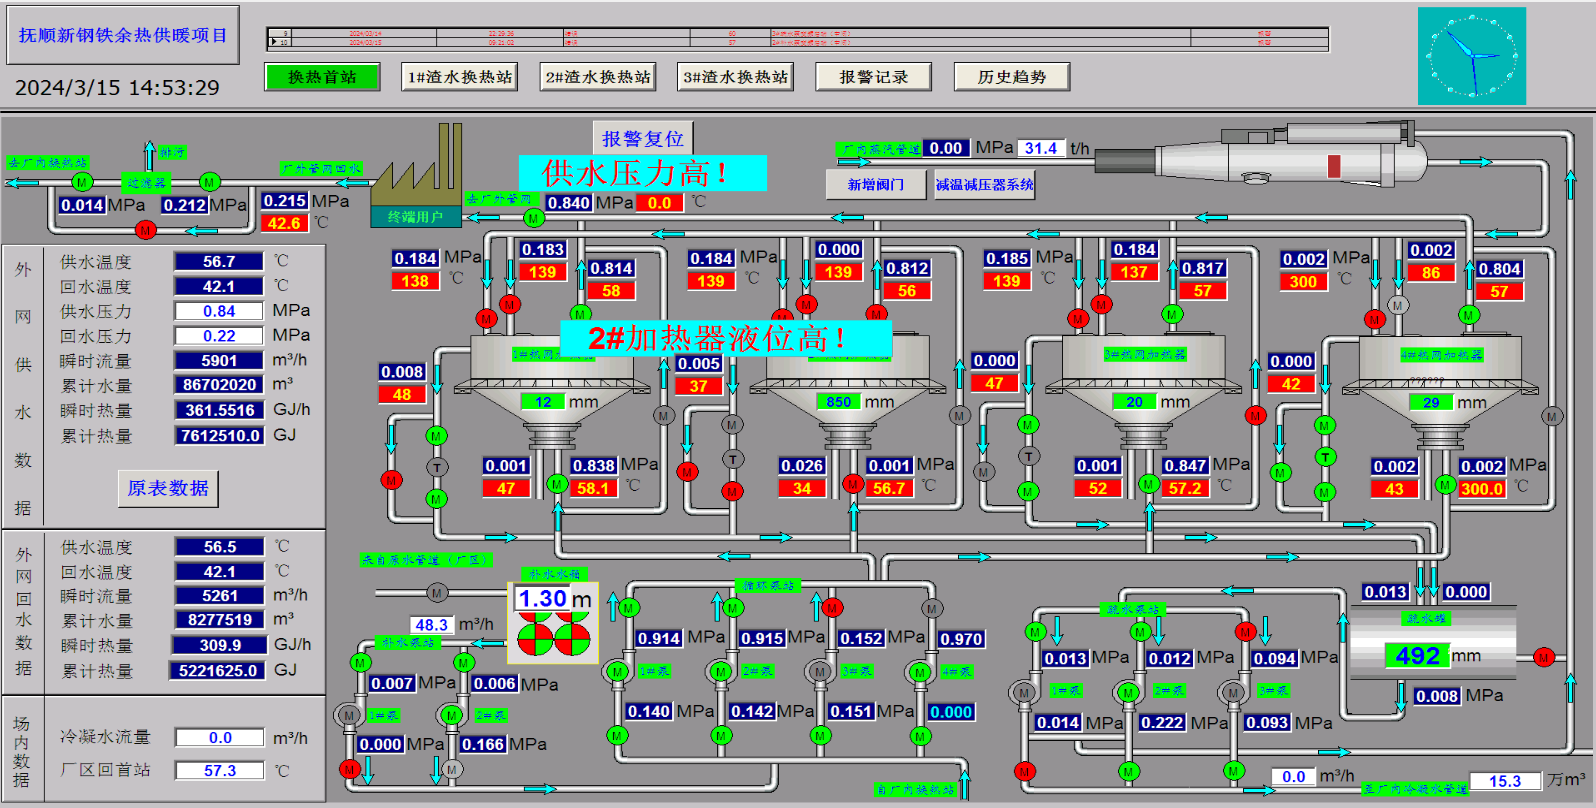Click the 过滤器 filter label on return pipeline
The image size is (1596, 808).
tap(146, 182)
